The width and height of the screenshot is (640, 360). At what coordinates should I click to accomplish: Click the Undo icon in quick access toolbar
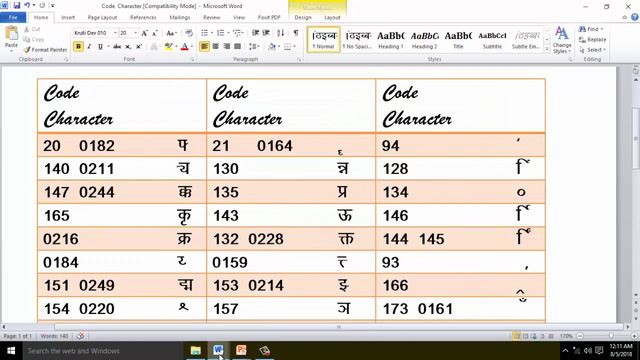coord(27,6)
